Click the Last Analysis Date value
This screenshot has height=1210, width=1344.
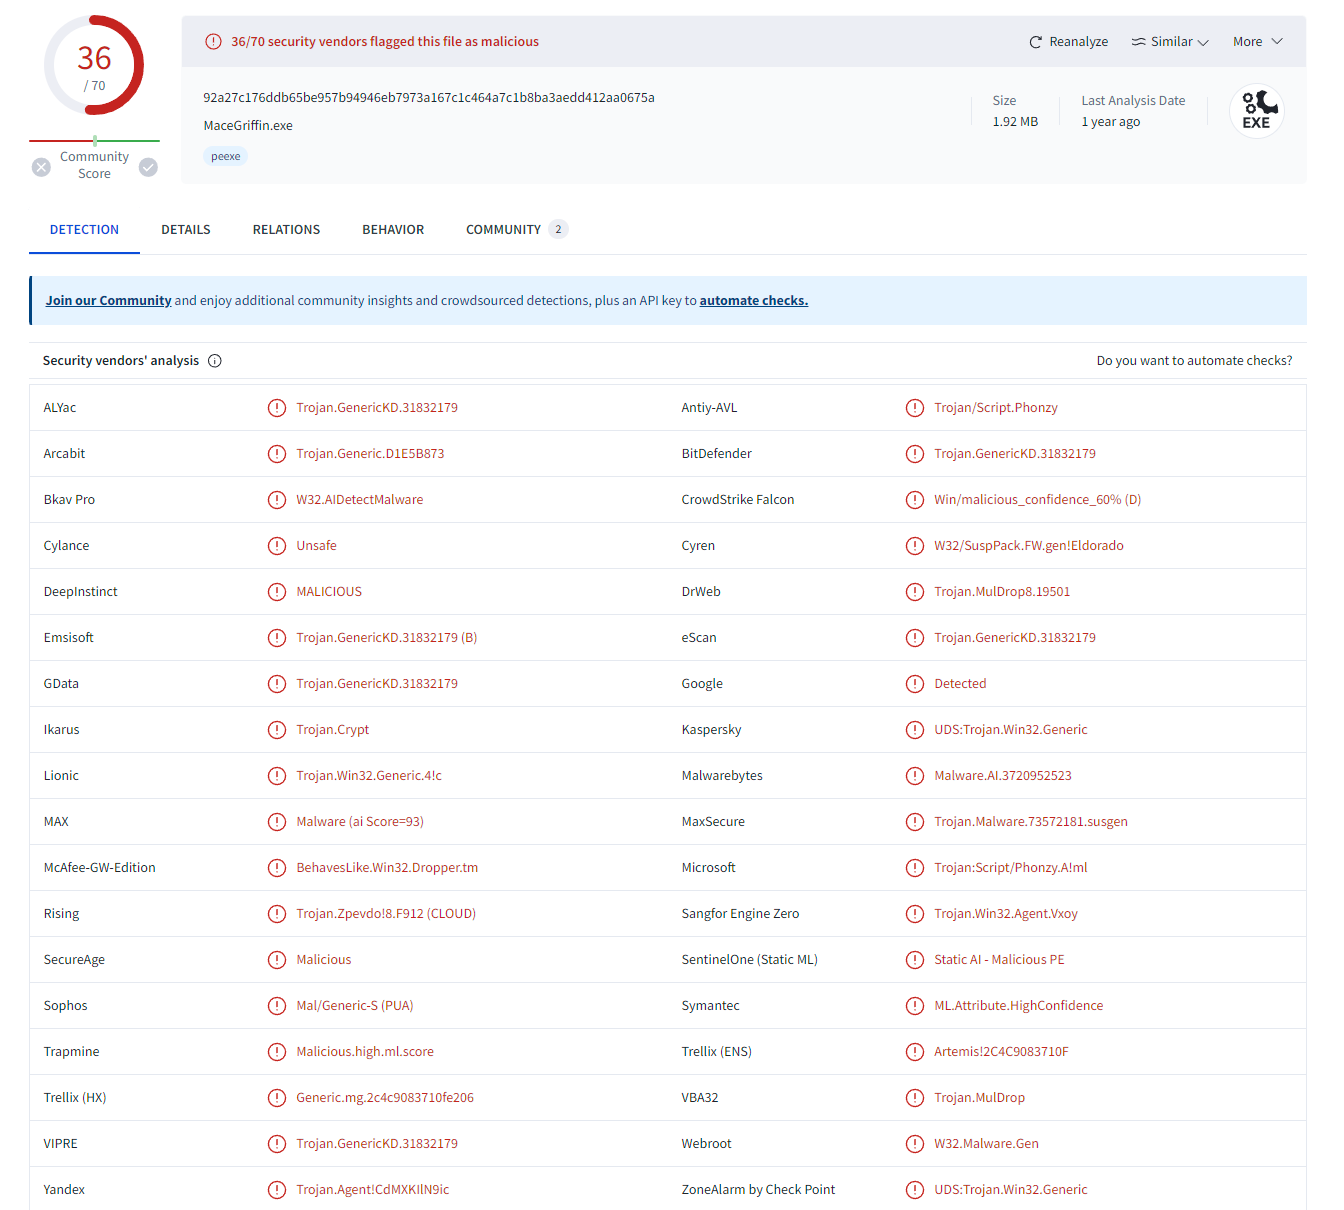click(x=1111, y=122)
